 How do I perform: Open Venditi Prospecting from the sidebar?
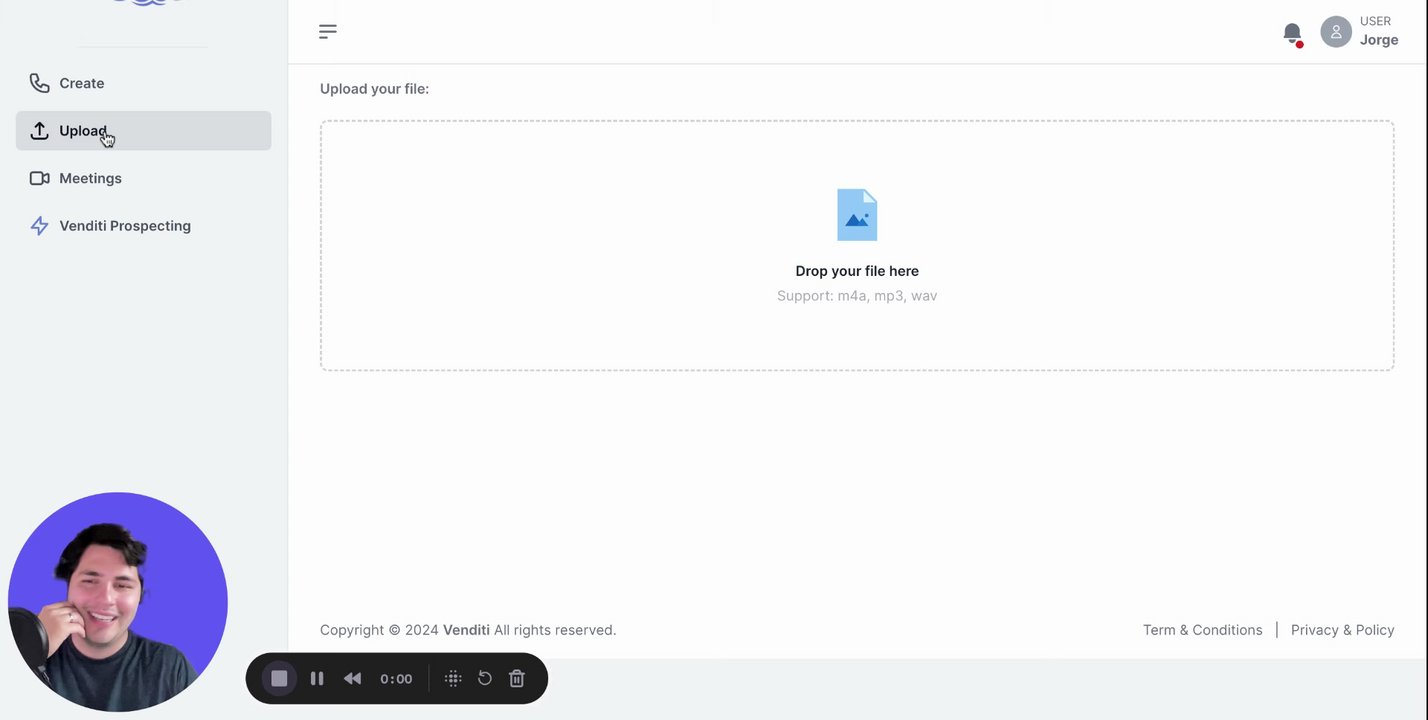point(143,226)
